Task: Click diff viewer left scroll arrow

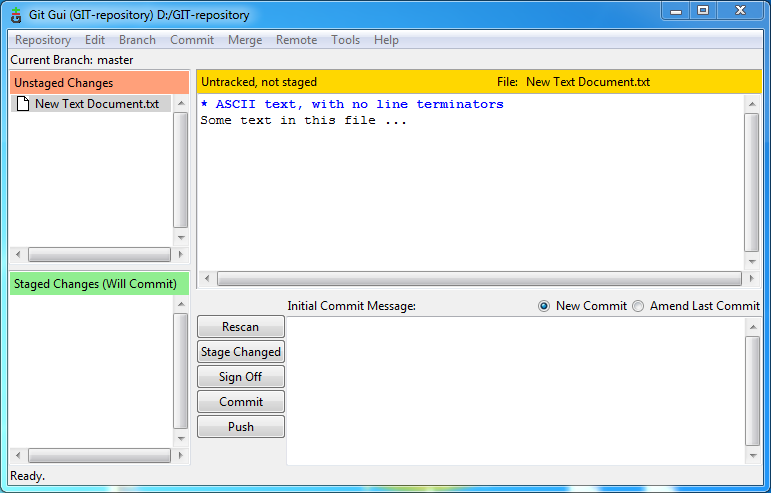Action: click(207, 278)
